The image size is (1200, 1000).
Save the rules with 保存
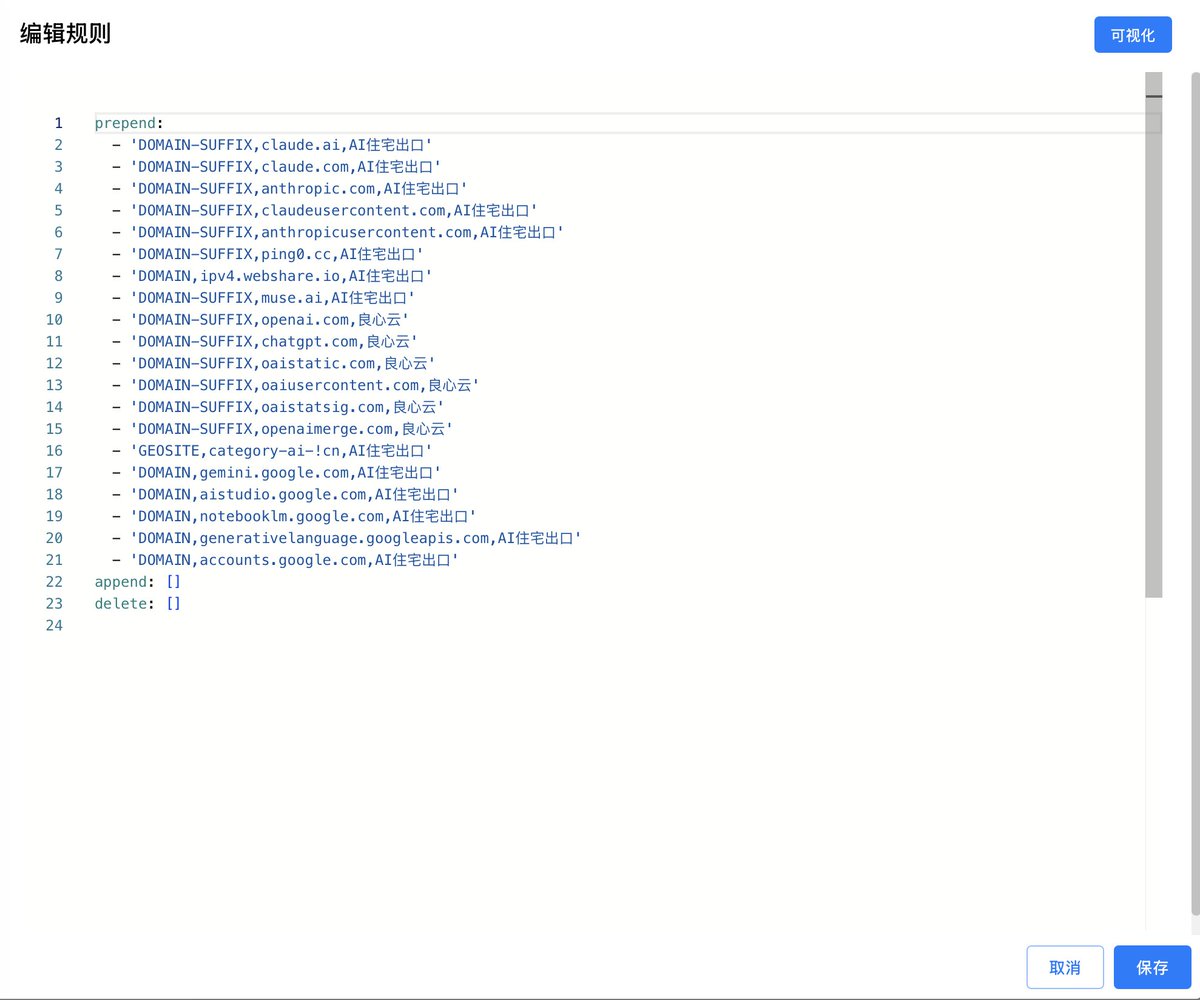pos(1152,967)
